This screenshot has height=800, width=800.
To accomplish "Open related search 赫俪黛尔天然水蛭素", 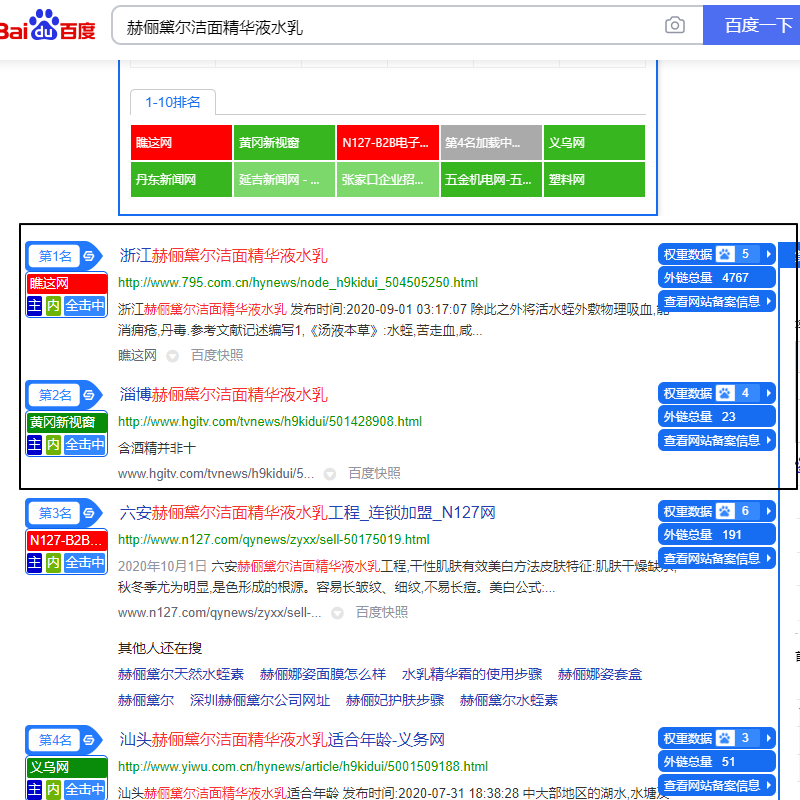I will tap(181, 674).
